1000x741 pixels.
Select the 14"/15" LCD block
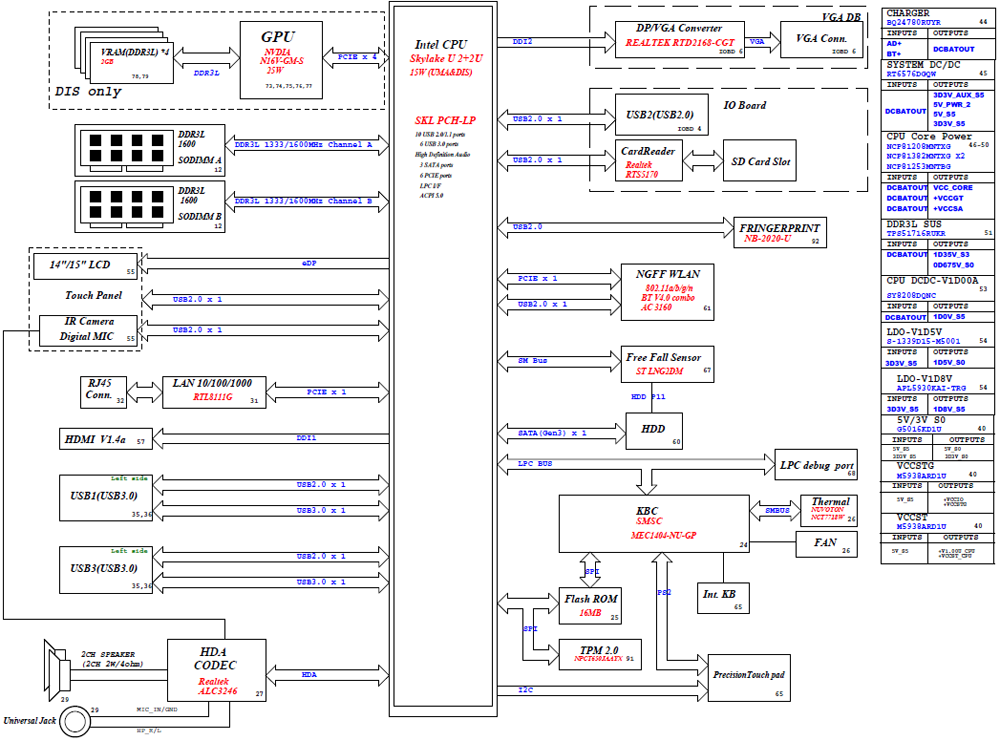[85, 266]
